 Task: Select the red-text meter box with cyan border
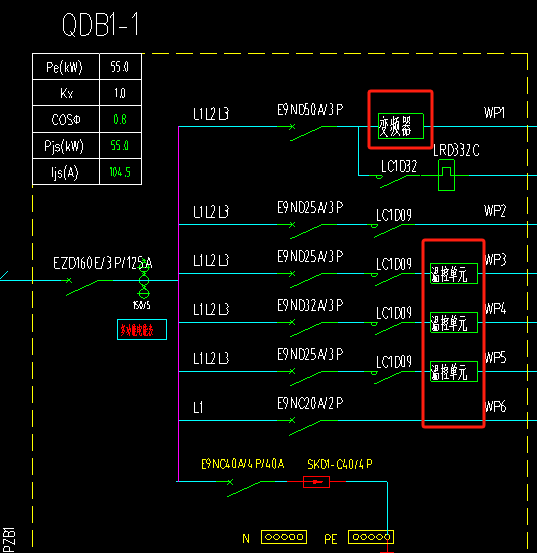click(142, 330)
